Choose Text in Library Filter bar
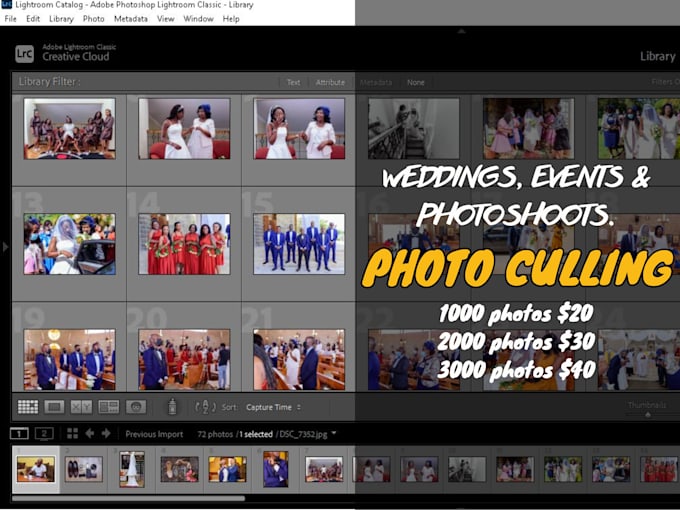The width and height of the screenshot is (680, 510). pos(293,82)
